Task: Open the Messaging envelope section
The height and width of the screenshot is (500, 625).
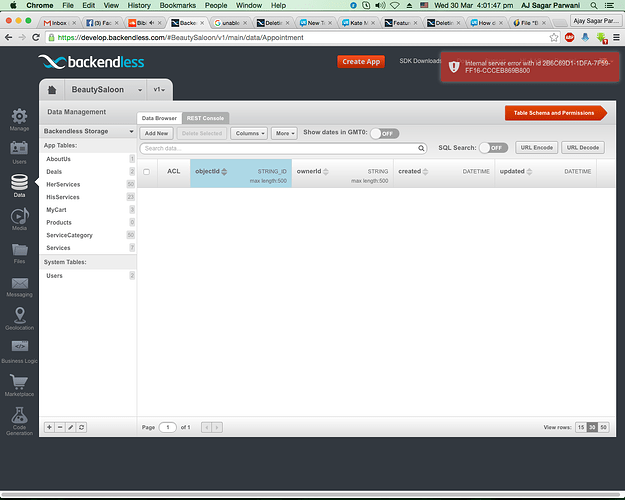Action: (x=19, y=287)
